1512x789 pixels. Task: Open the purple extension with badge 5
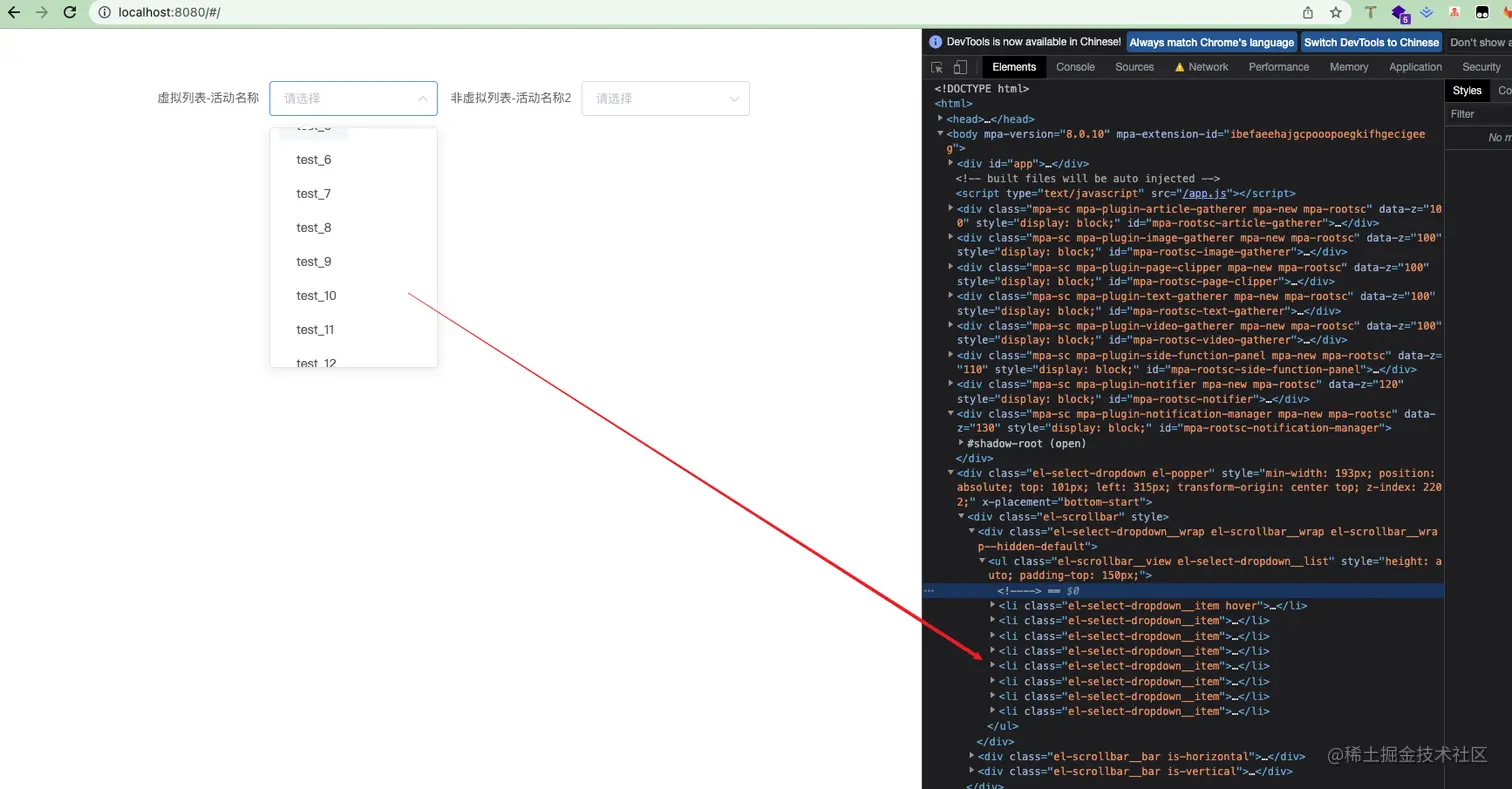[x=1400, y=13]
